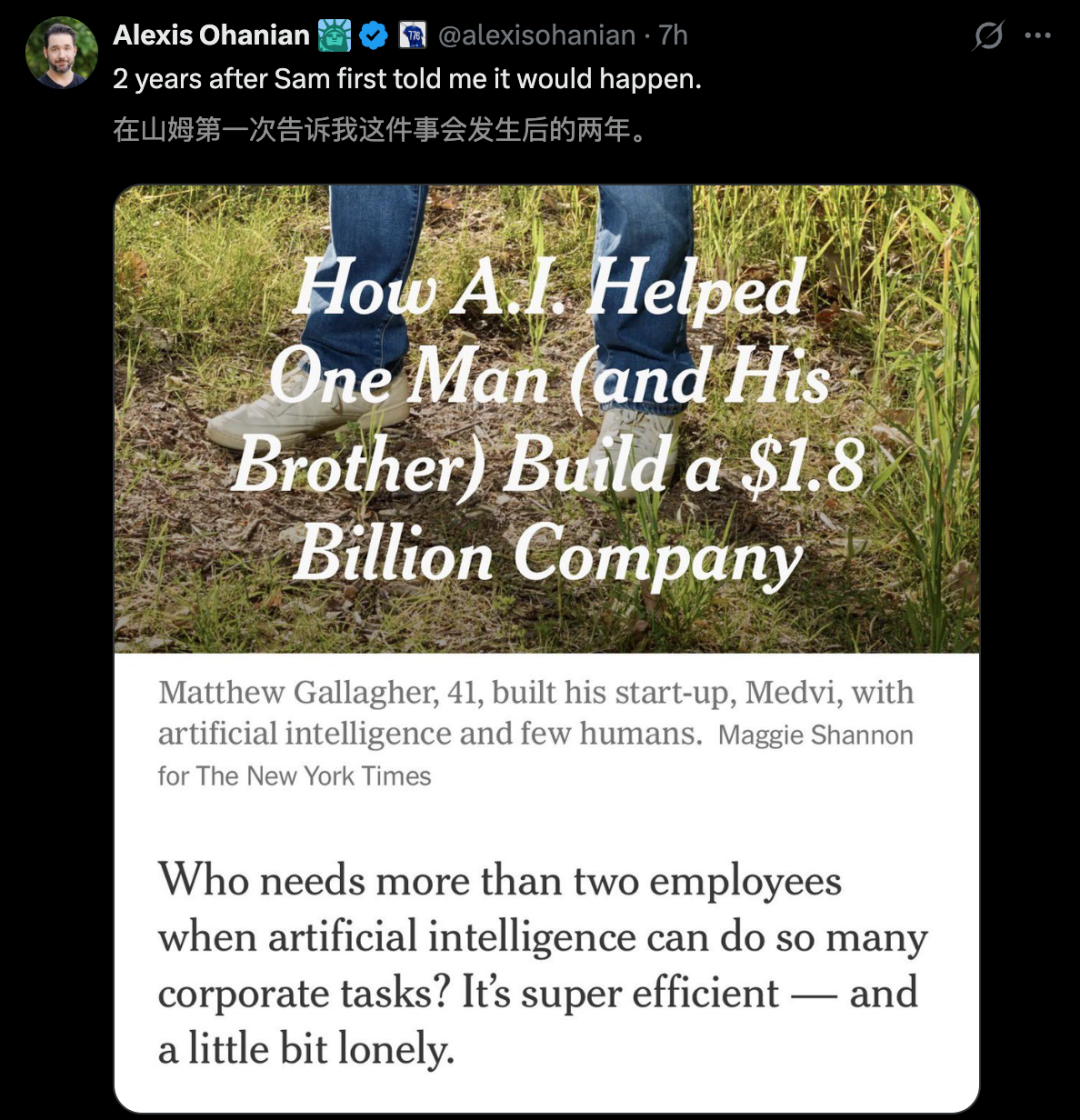
Task: Click Alexis Ohanian's profile avatar
Action: (x=61, y=52)
